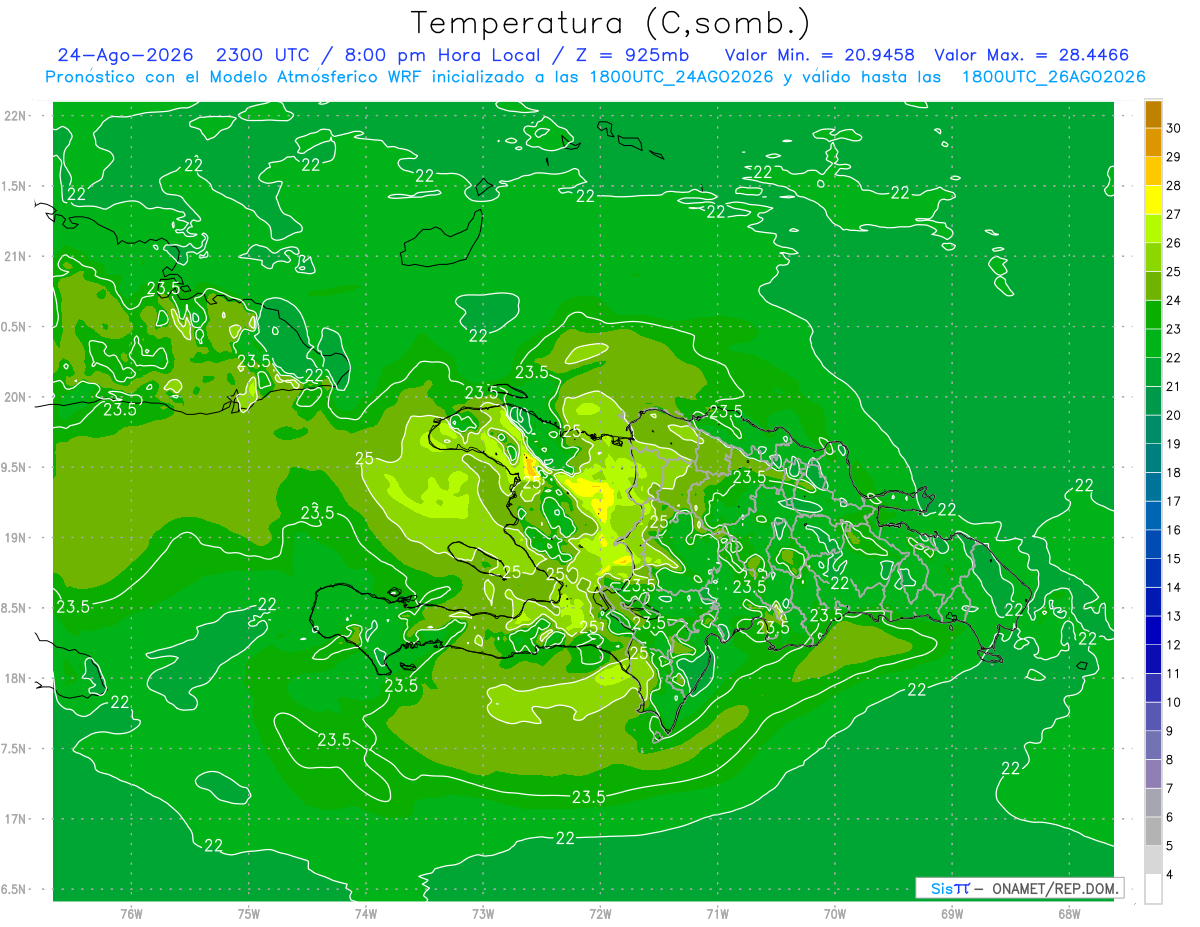Click the legend value "20" on the color bar
Viewport: 1200px width, 927px height.
point(1174,415)
